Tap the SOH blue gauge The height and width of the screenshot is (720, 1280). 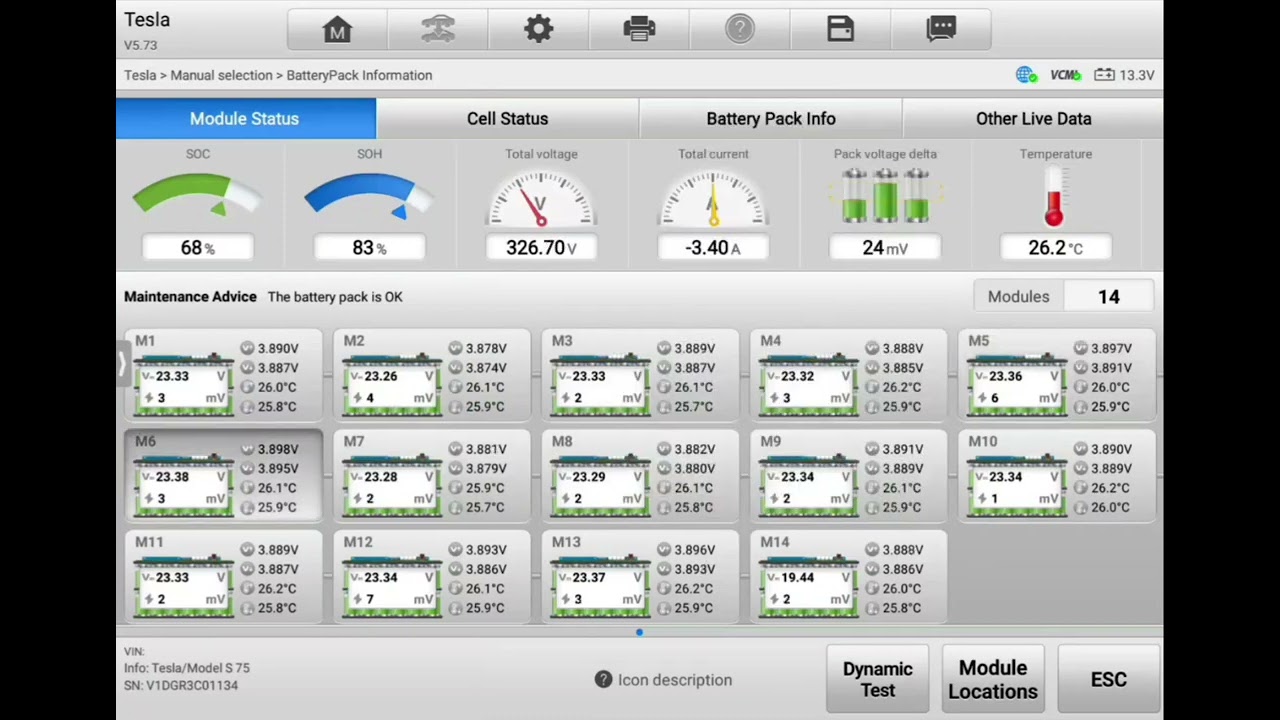tap(368, 194)
